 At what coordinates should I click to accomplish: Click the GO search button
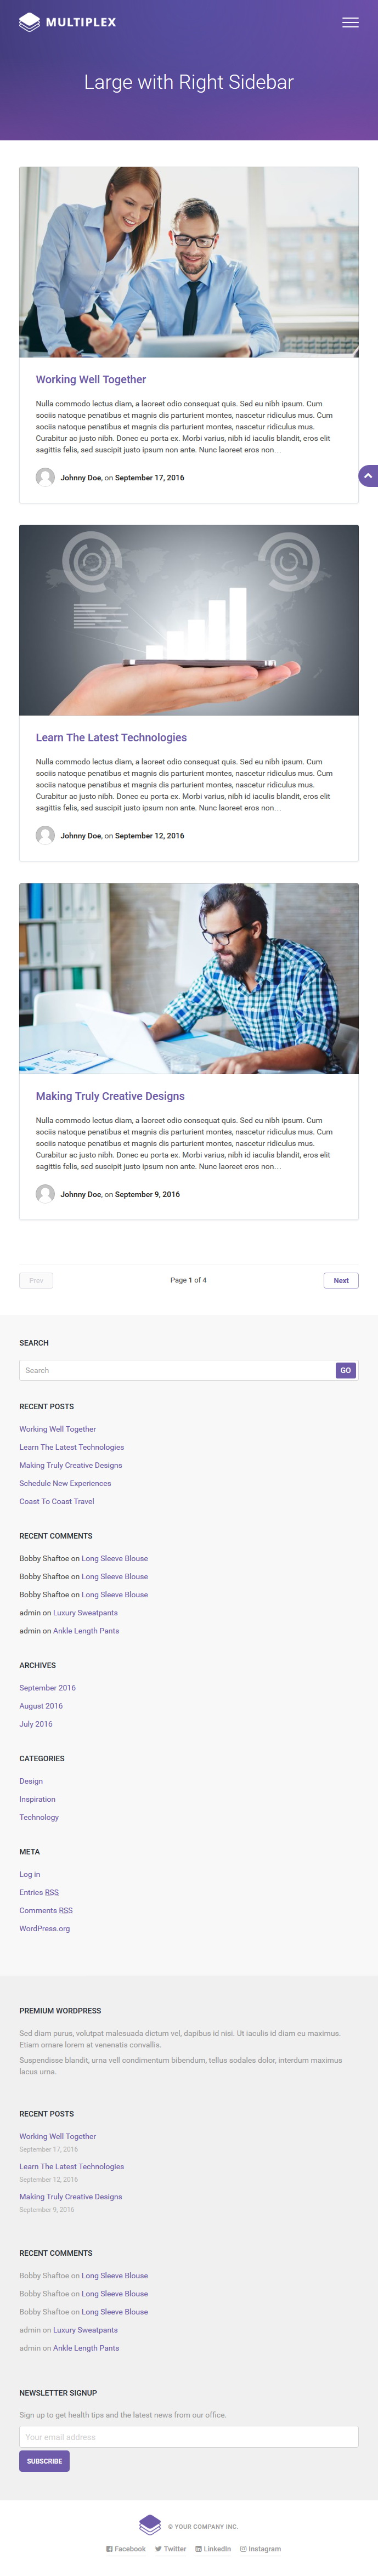346,1370
